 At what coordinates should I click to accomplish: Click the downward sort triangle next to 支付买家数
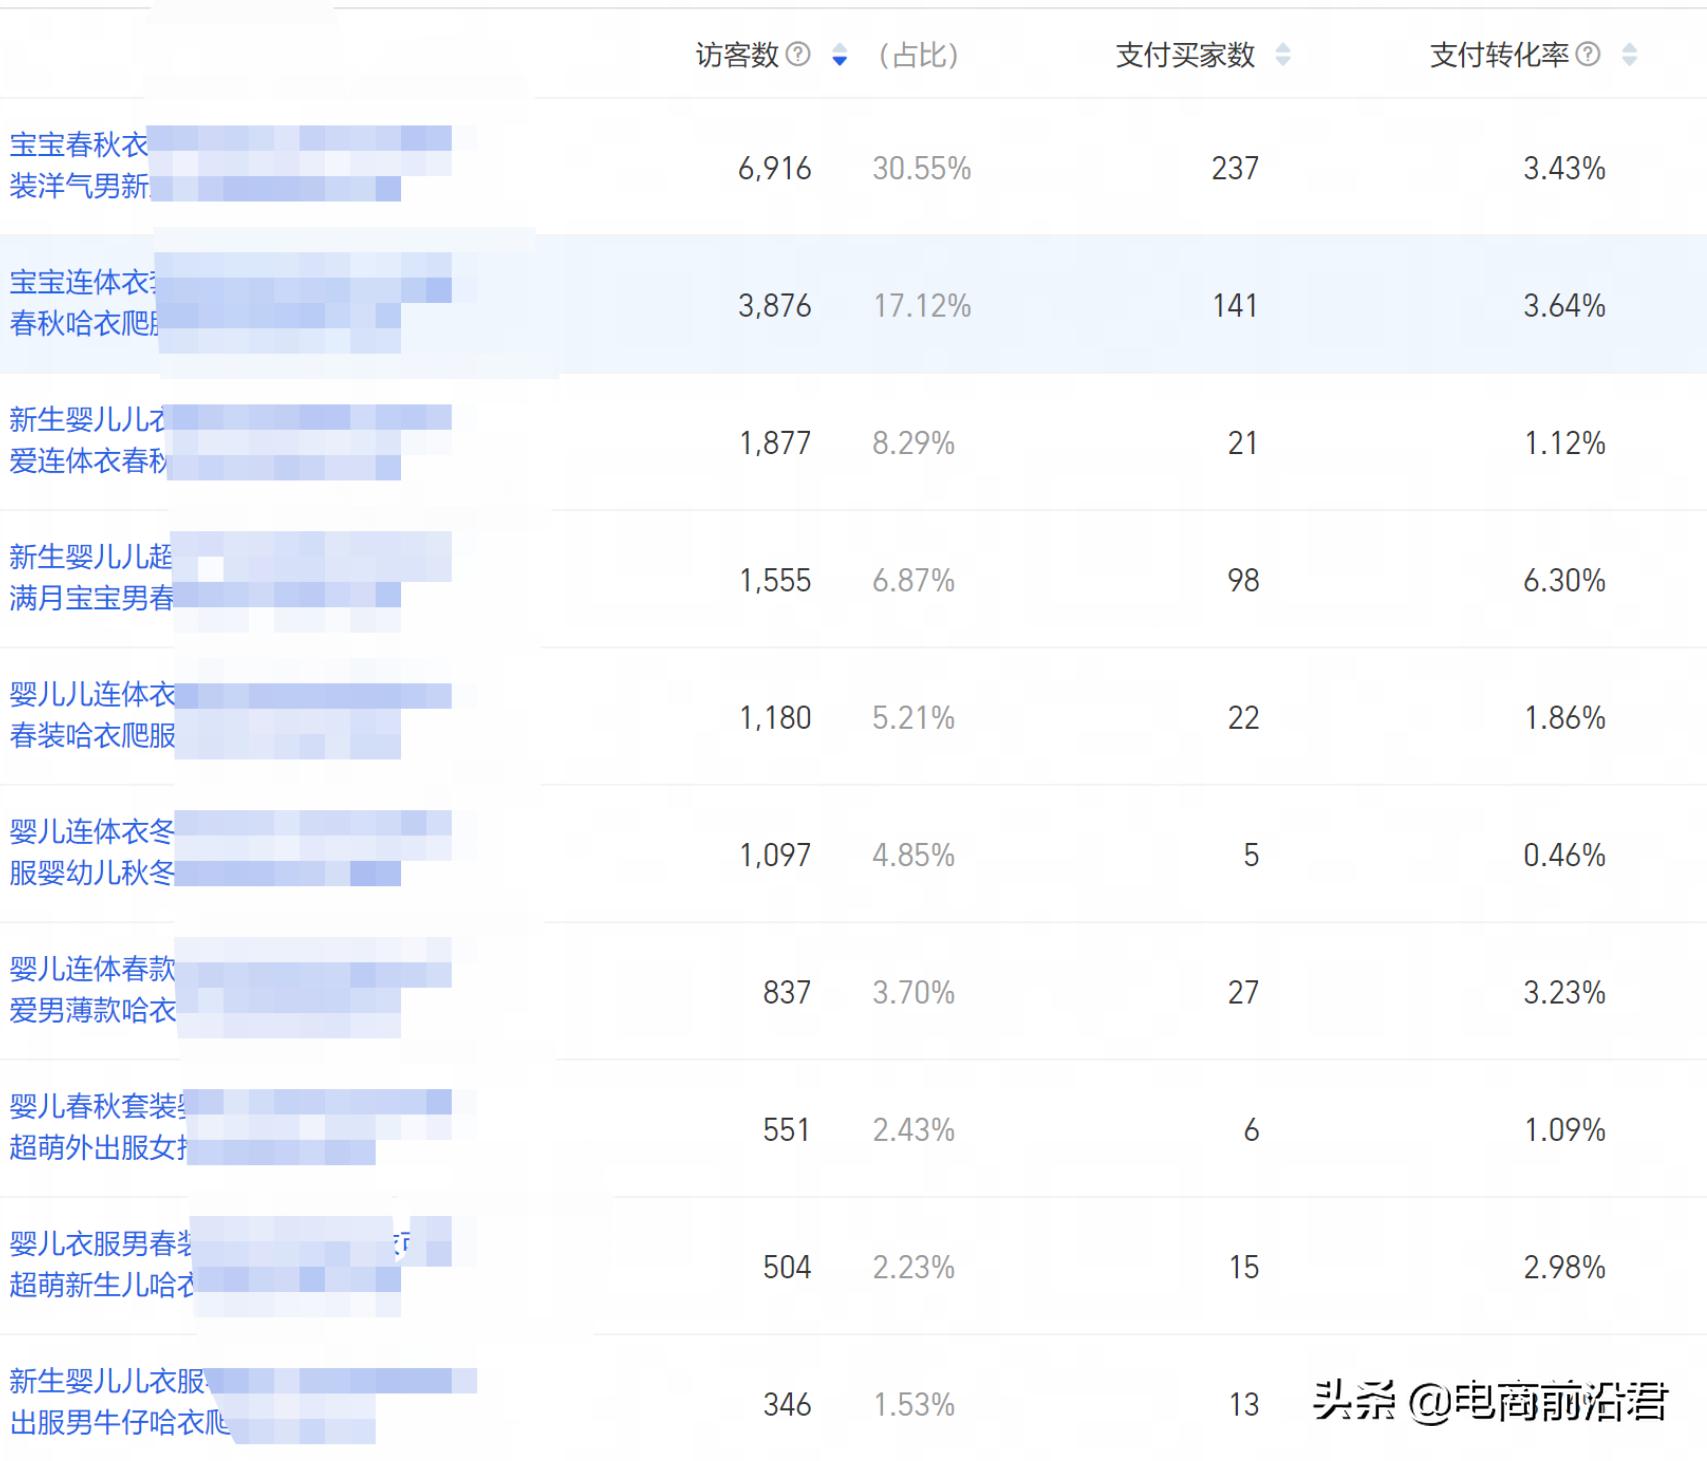[1281, 60]
